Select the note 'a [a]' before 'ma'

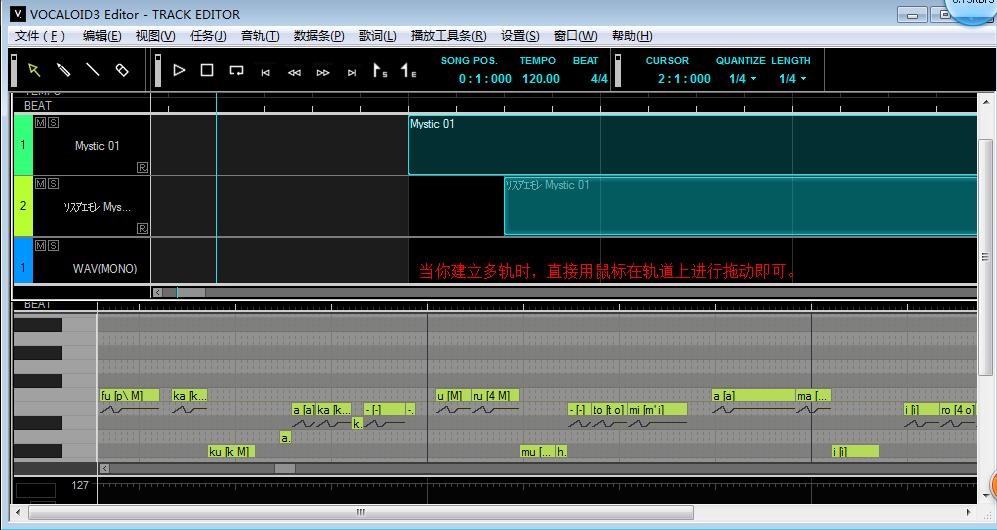pyautogui.click(x=753, y=395)
